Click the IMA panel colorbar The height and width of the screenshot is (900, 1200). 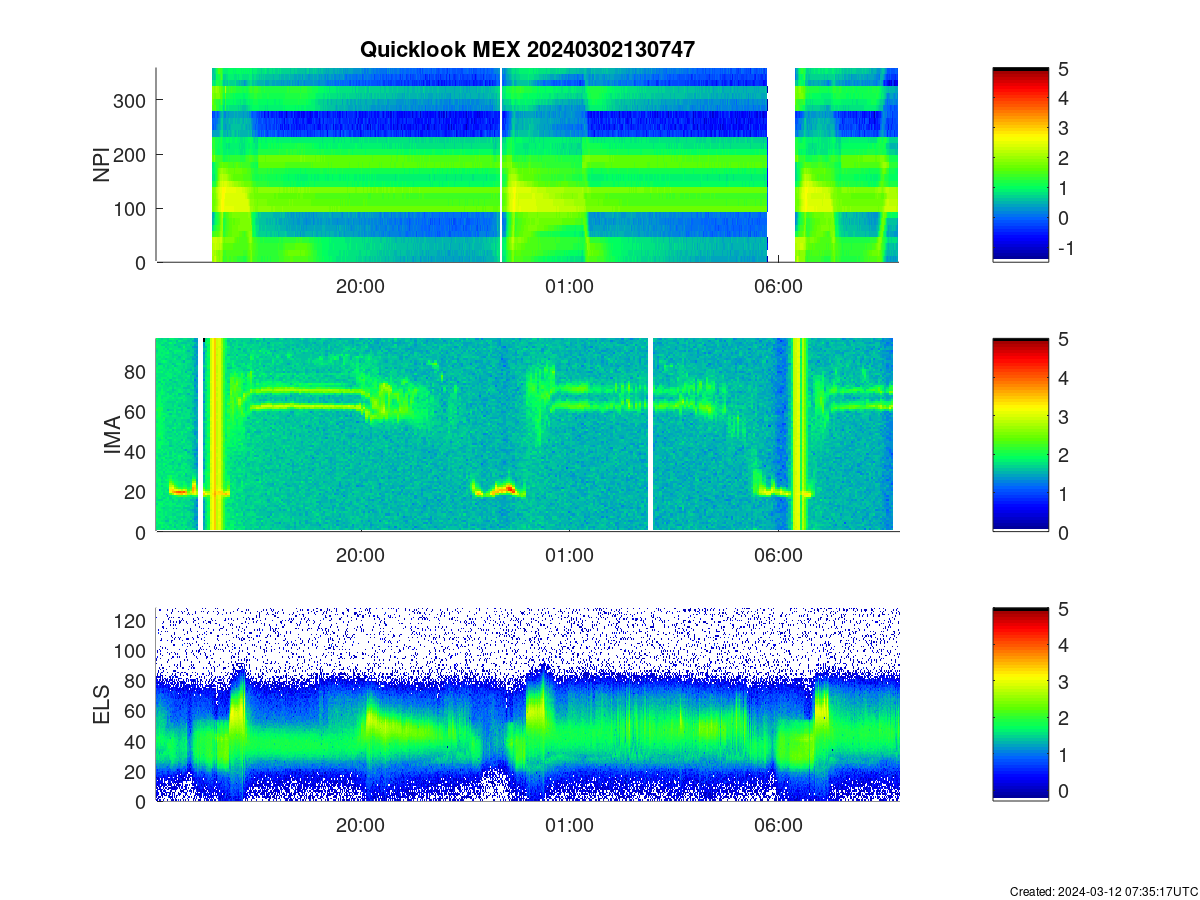[x=1020, y=435]
